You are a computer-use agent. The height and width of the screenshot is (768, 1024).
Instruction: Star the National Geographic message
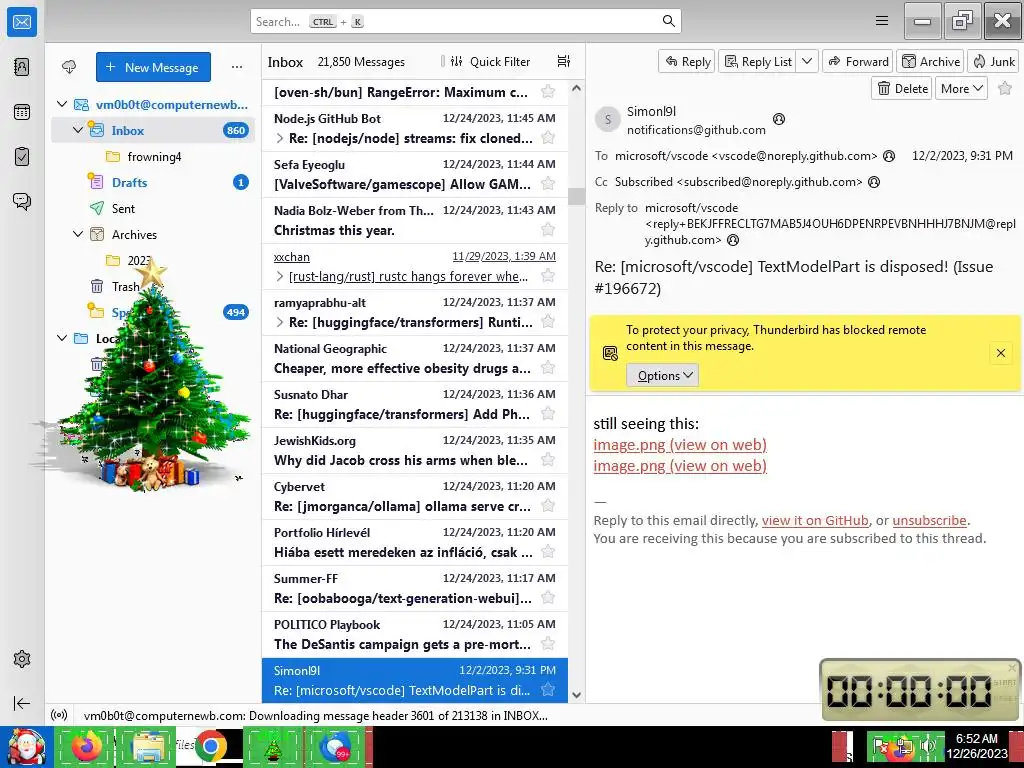(548, 368)
